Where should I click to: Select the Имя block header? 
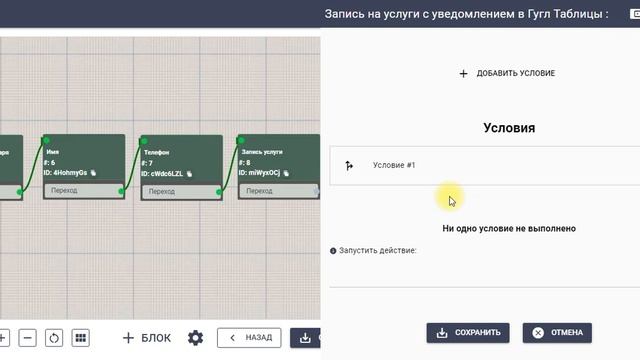click(x=84, y=159)
